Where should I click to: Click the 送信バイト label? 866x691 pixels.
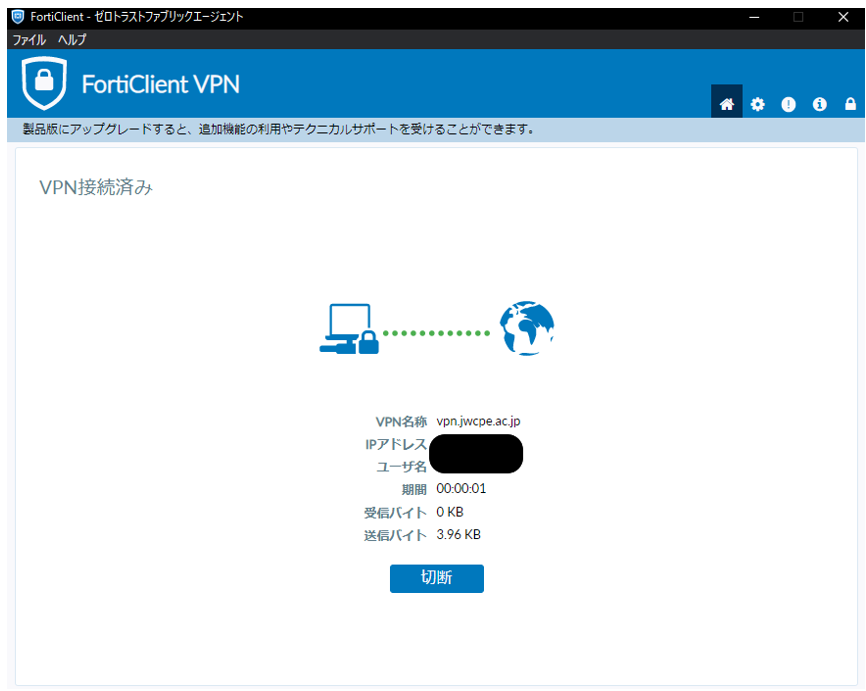(x=395, y=535)
